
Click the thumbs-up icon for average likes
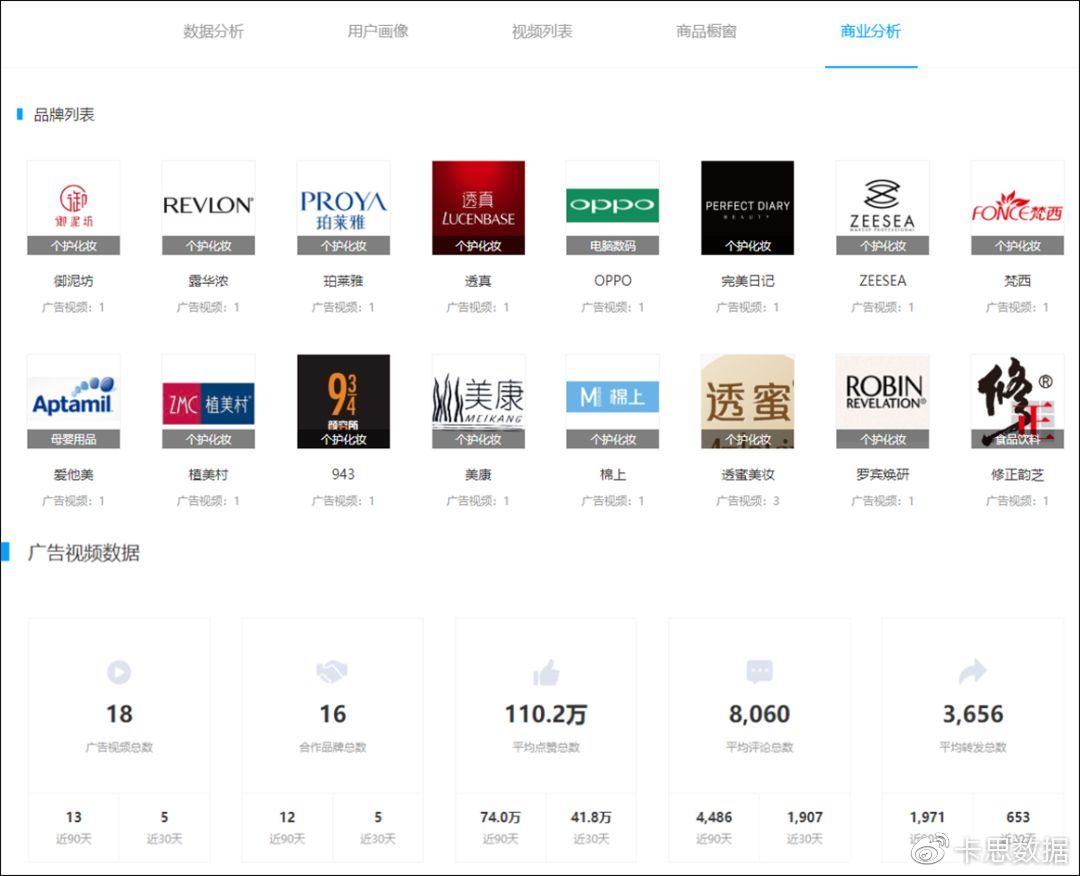click(x=546, y=672)
